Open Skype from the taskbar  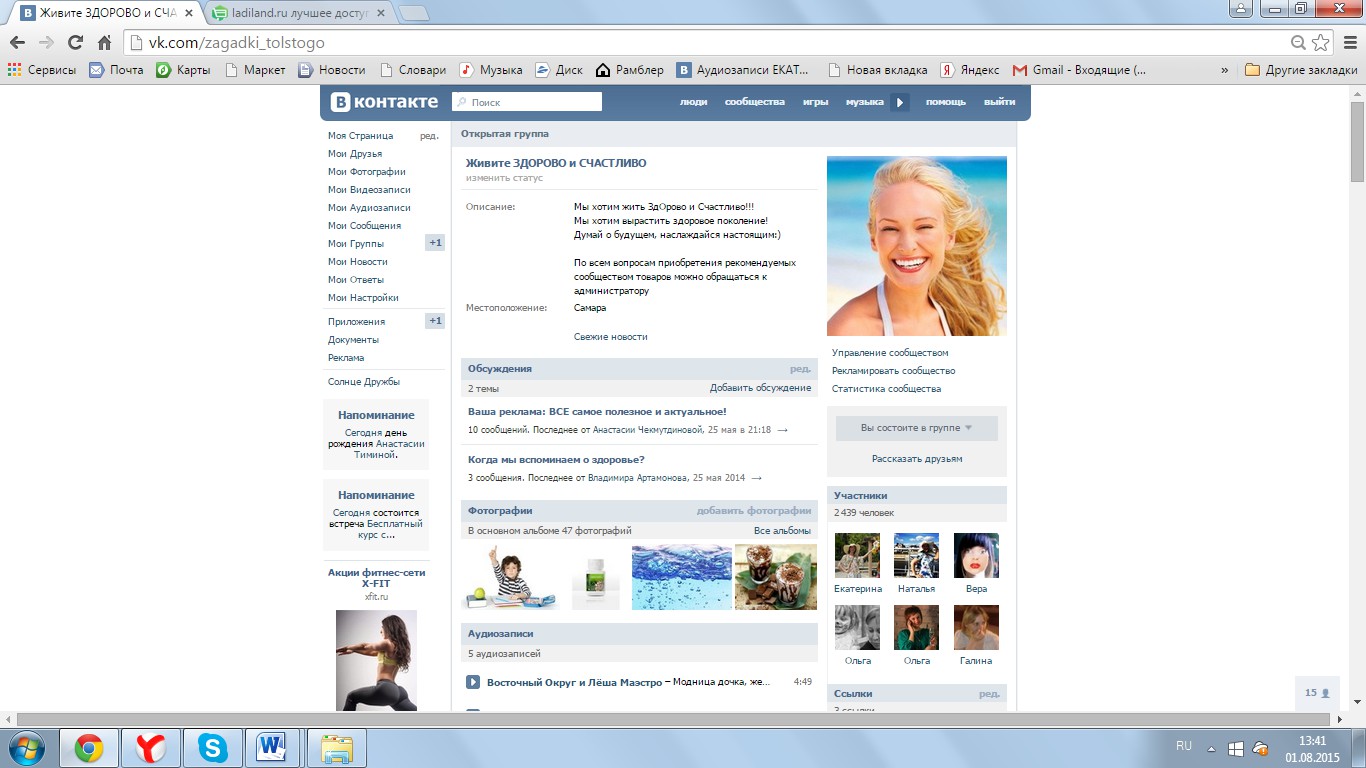pos(212,748)
